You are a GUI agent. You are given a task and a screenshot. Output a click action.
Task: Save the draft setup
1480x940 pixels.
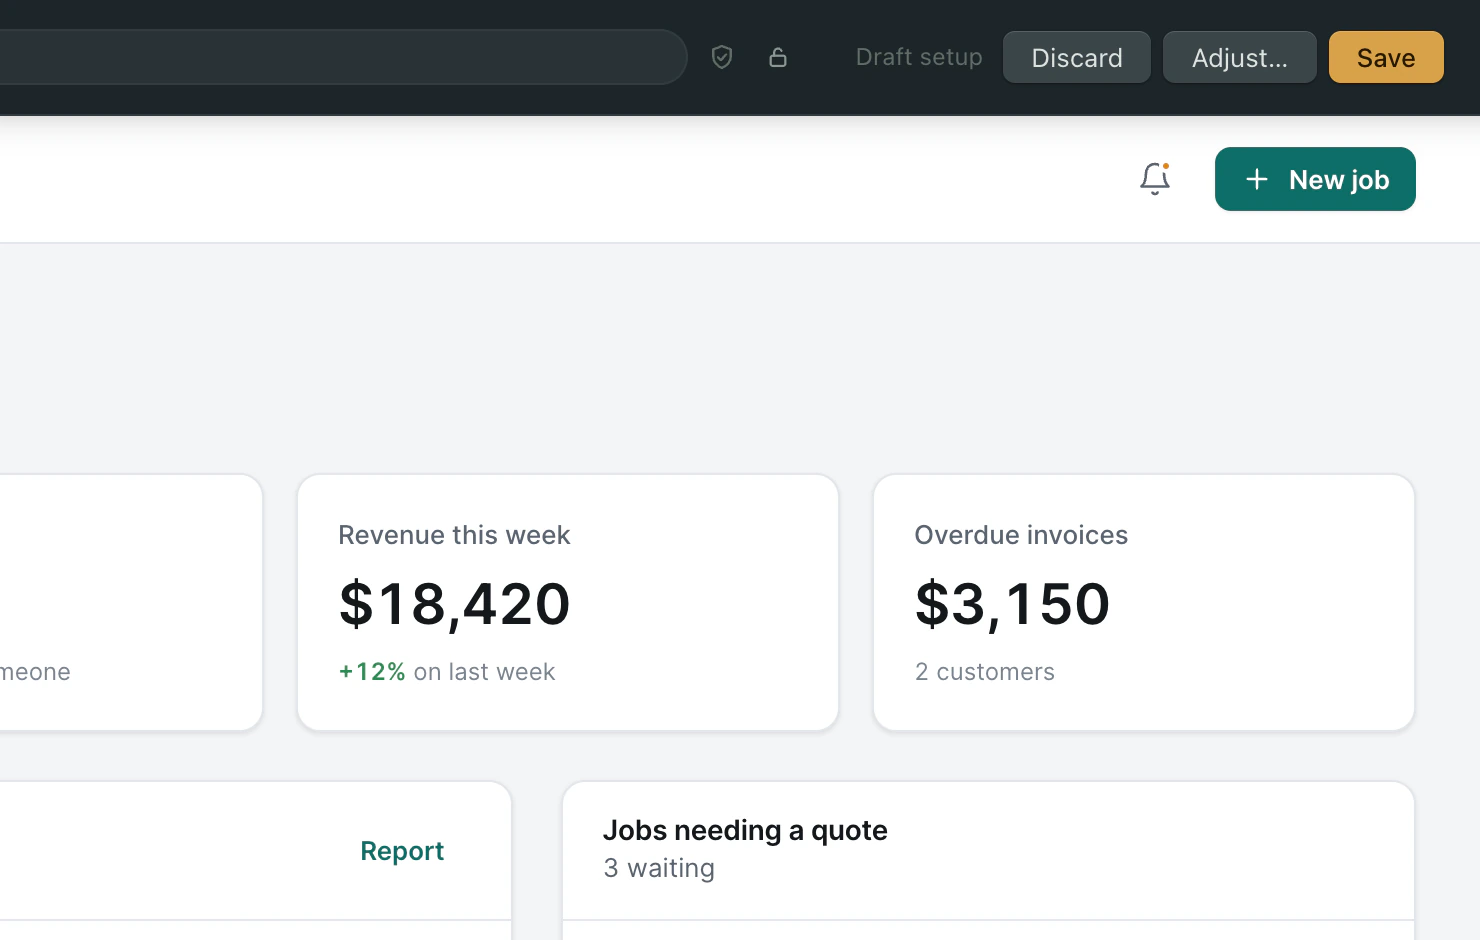[1386, 57]
